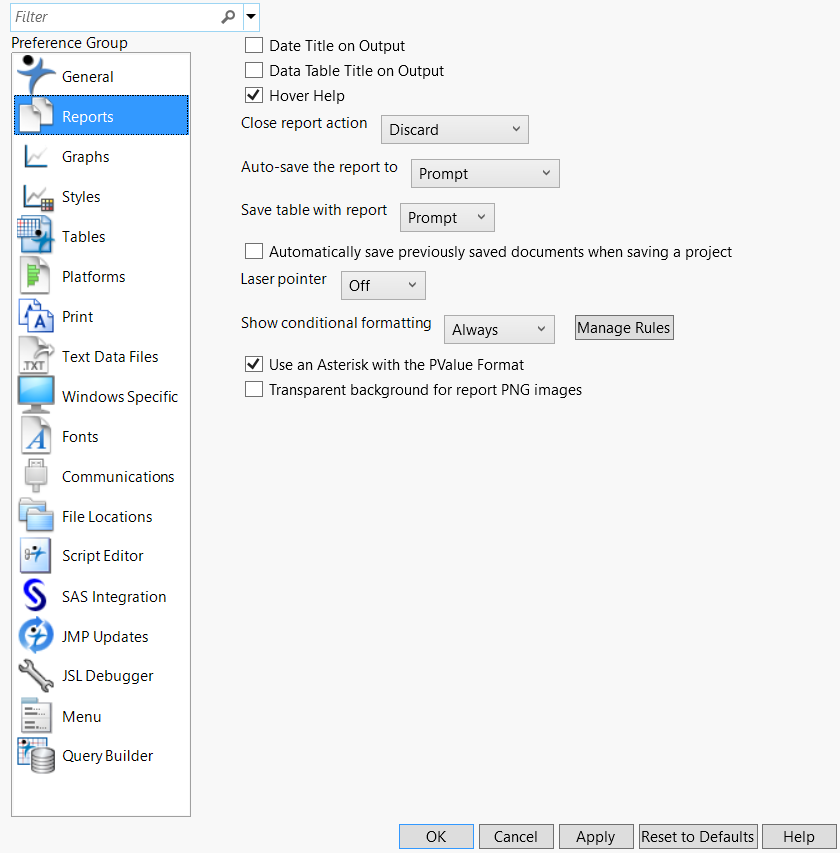Open the Laser pointer dropdown
This screenshot has width=840, height=853.
pyautogui.click(x=383, y=286)
